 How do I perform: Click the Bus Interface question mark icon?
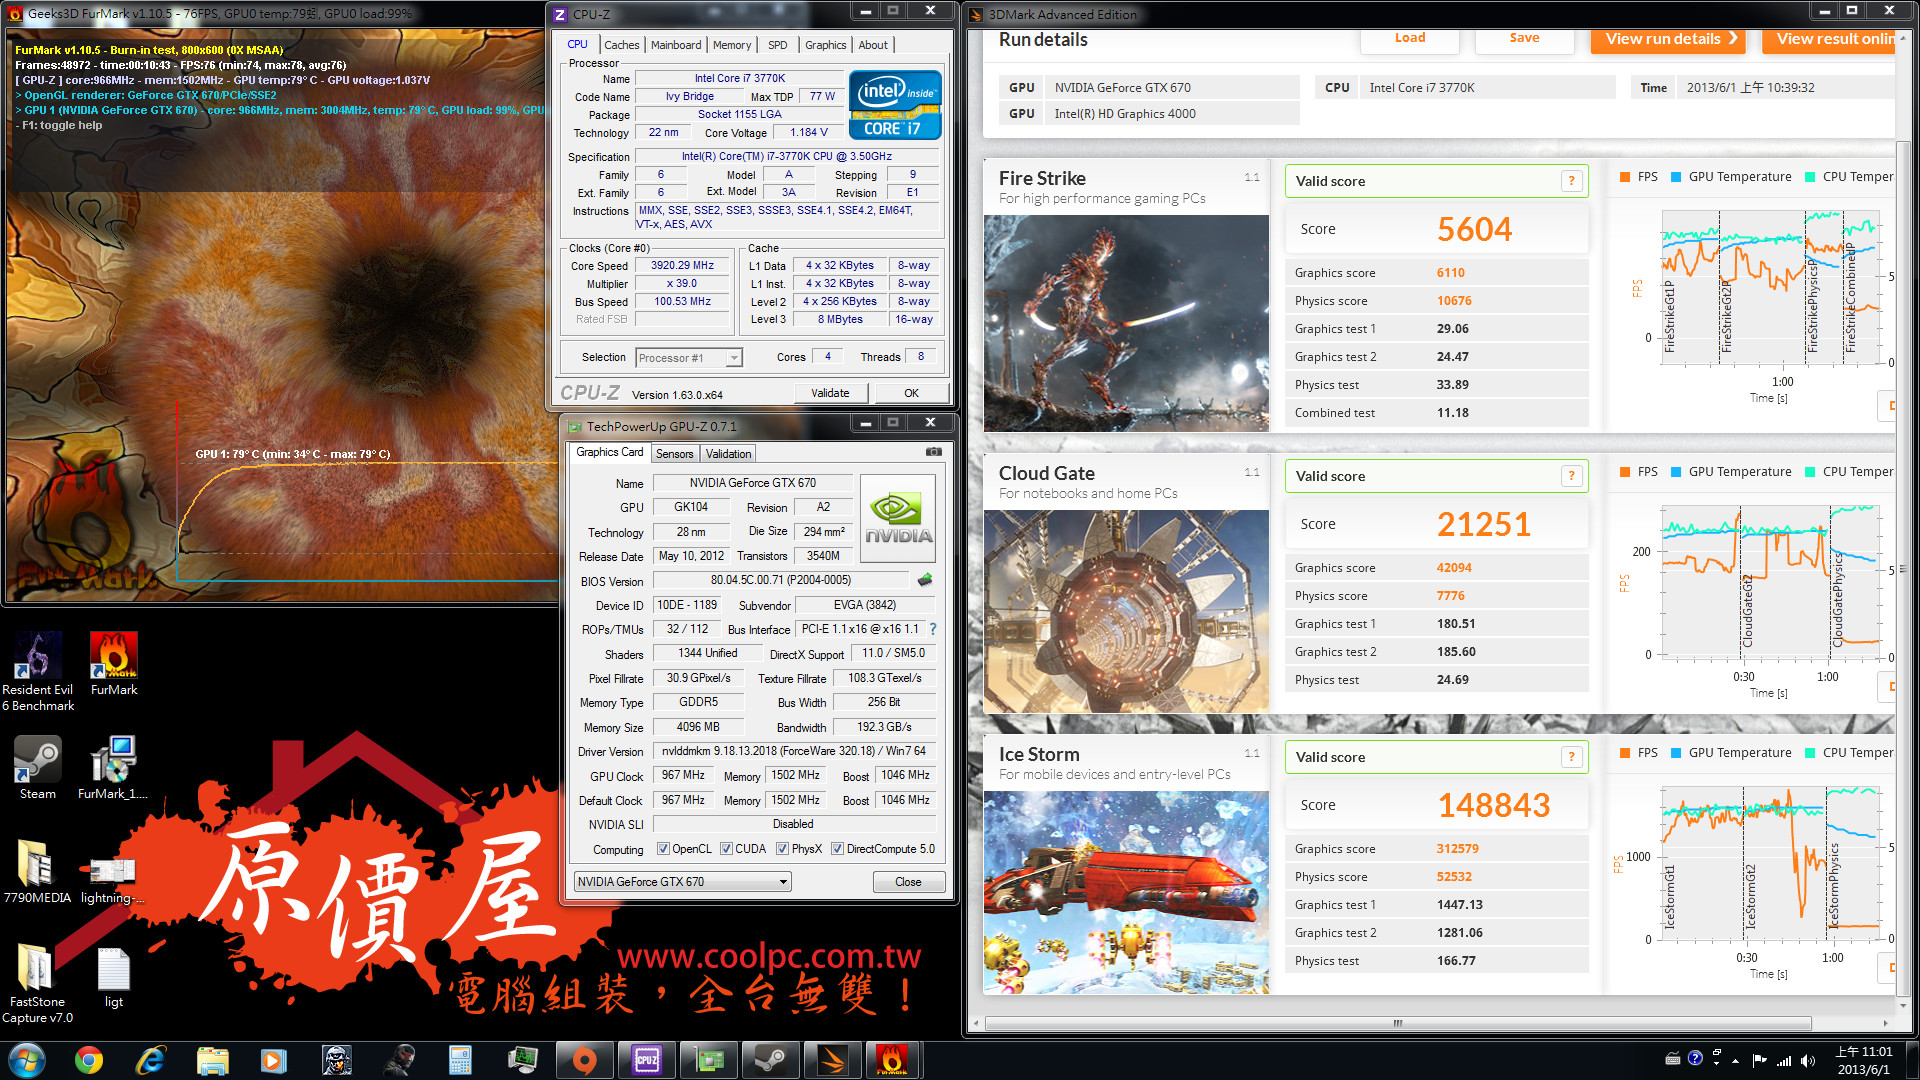(x=933, y=629)
